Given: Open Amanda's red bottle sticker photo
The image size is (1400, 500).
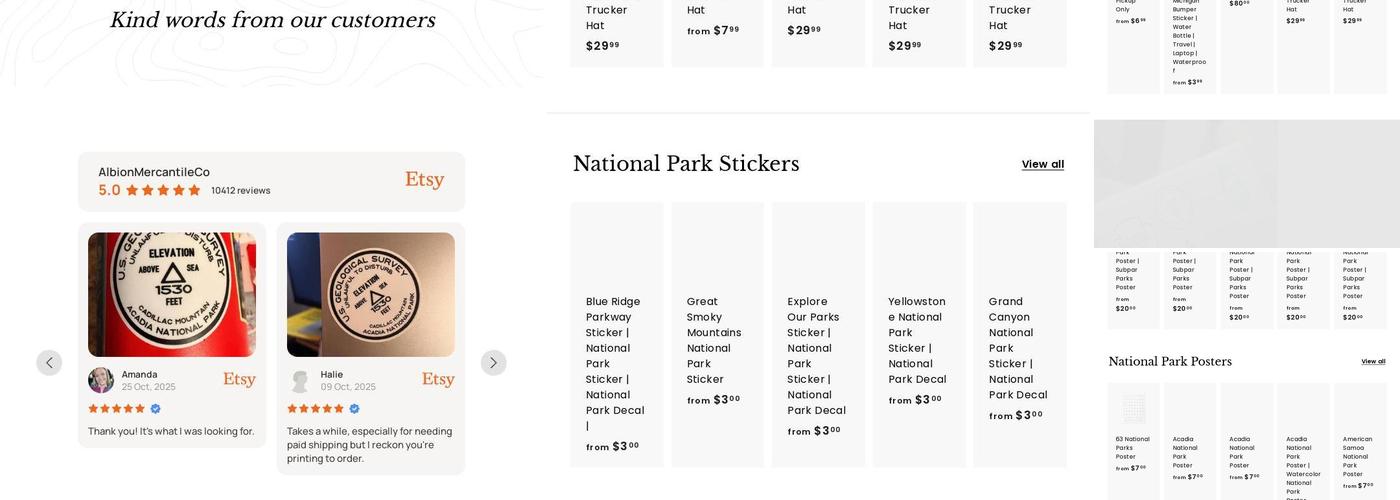Looking at the screenshot, I should click(x=172, y=295).
